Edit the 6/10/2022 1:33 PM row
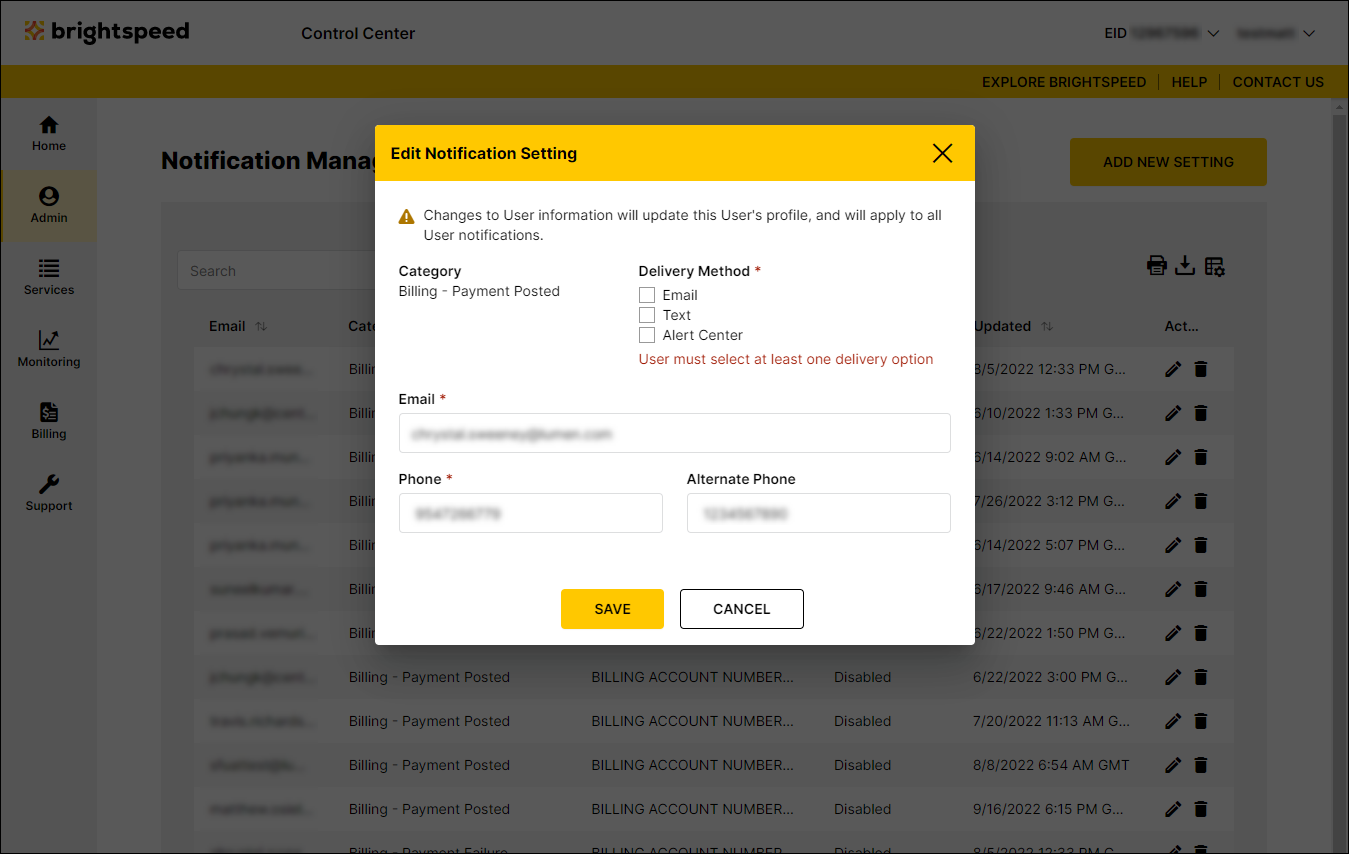Screen dimensions: 1349x854 coord(1173,413)
